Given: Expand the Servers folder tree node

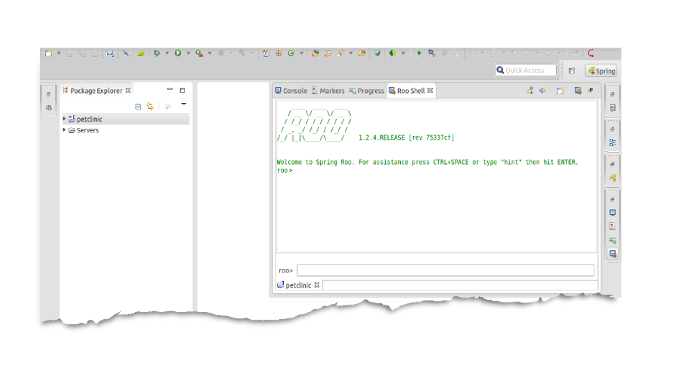Looking at the screenshot, I should 64,130.
